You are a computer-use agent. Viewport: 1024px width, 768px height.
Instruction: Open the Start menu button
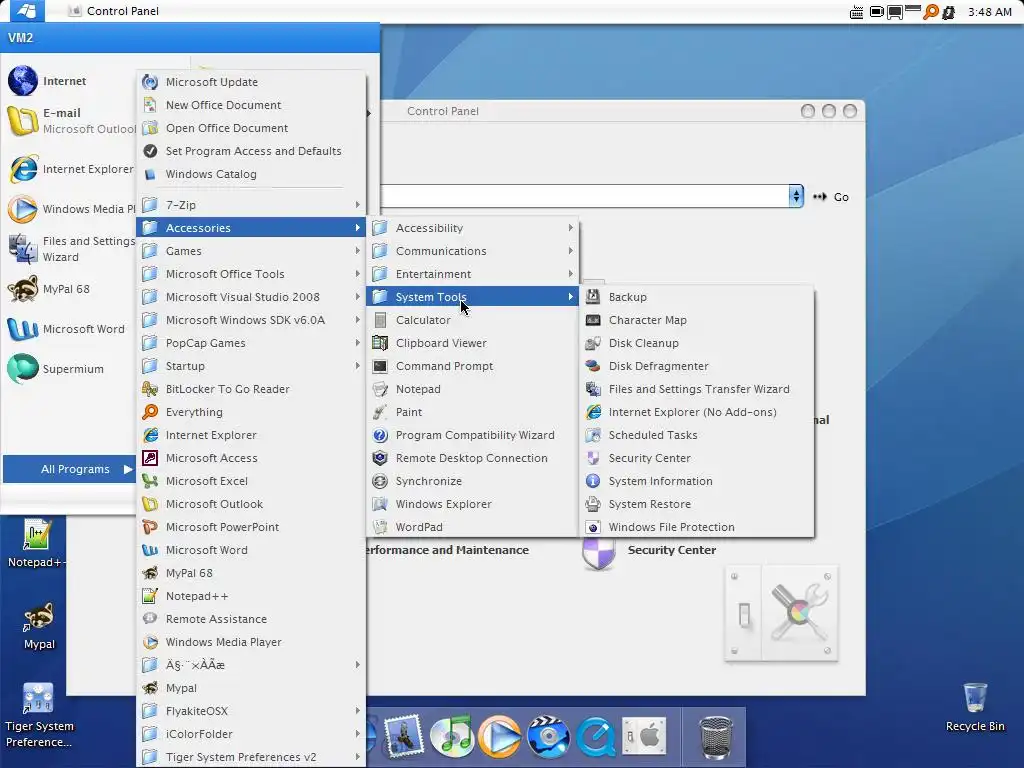(x=26, y=11)
